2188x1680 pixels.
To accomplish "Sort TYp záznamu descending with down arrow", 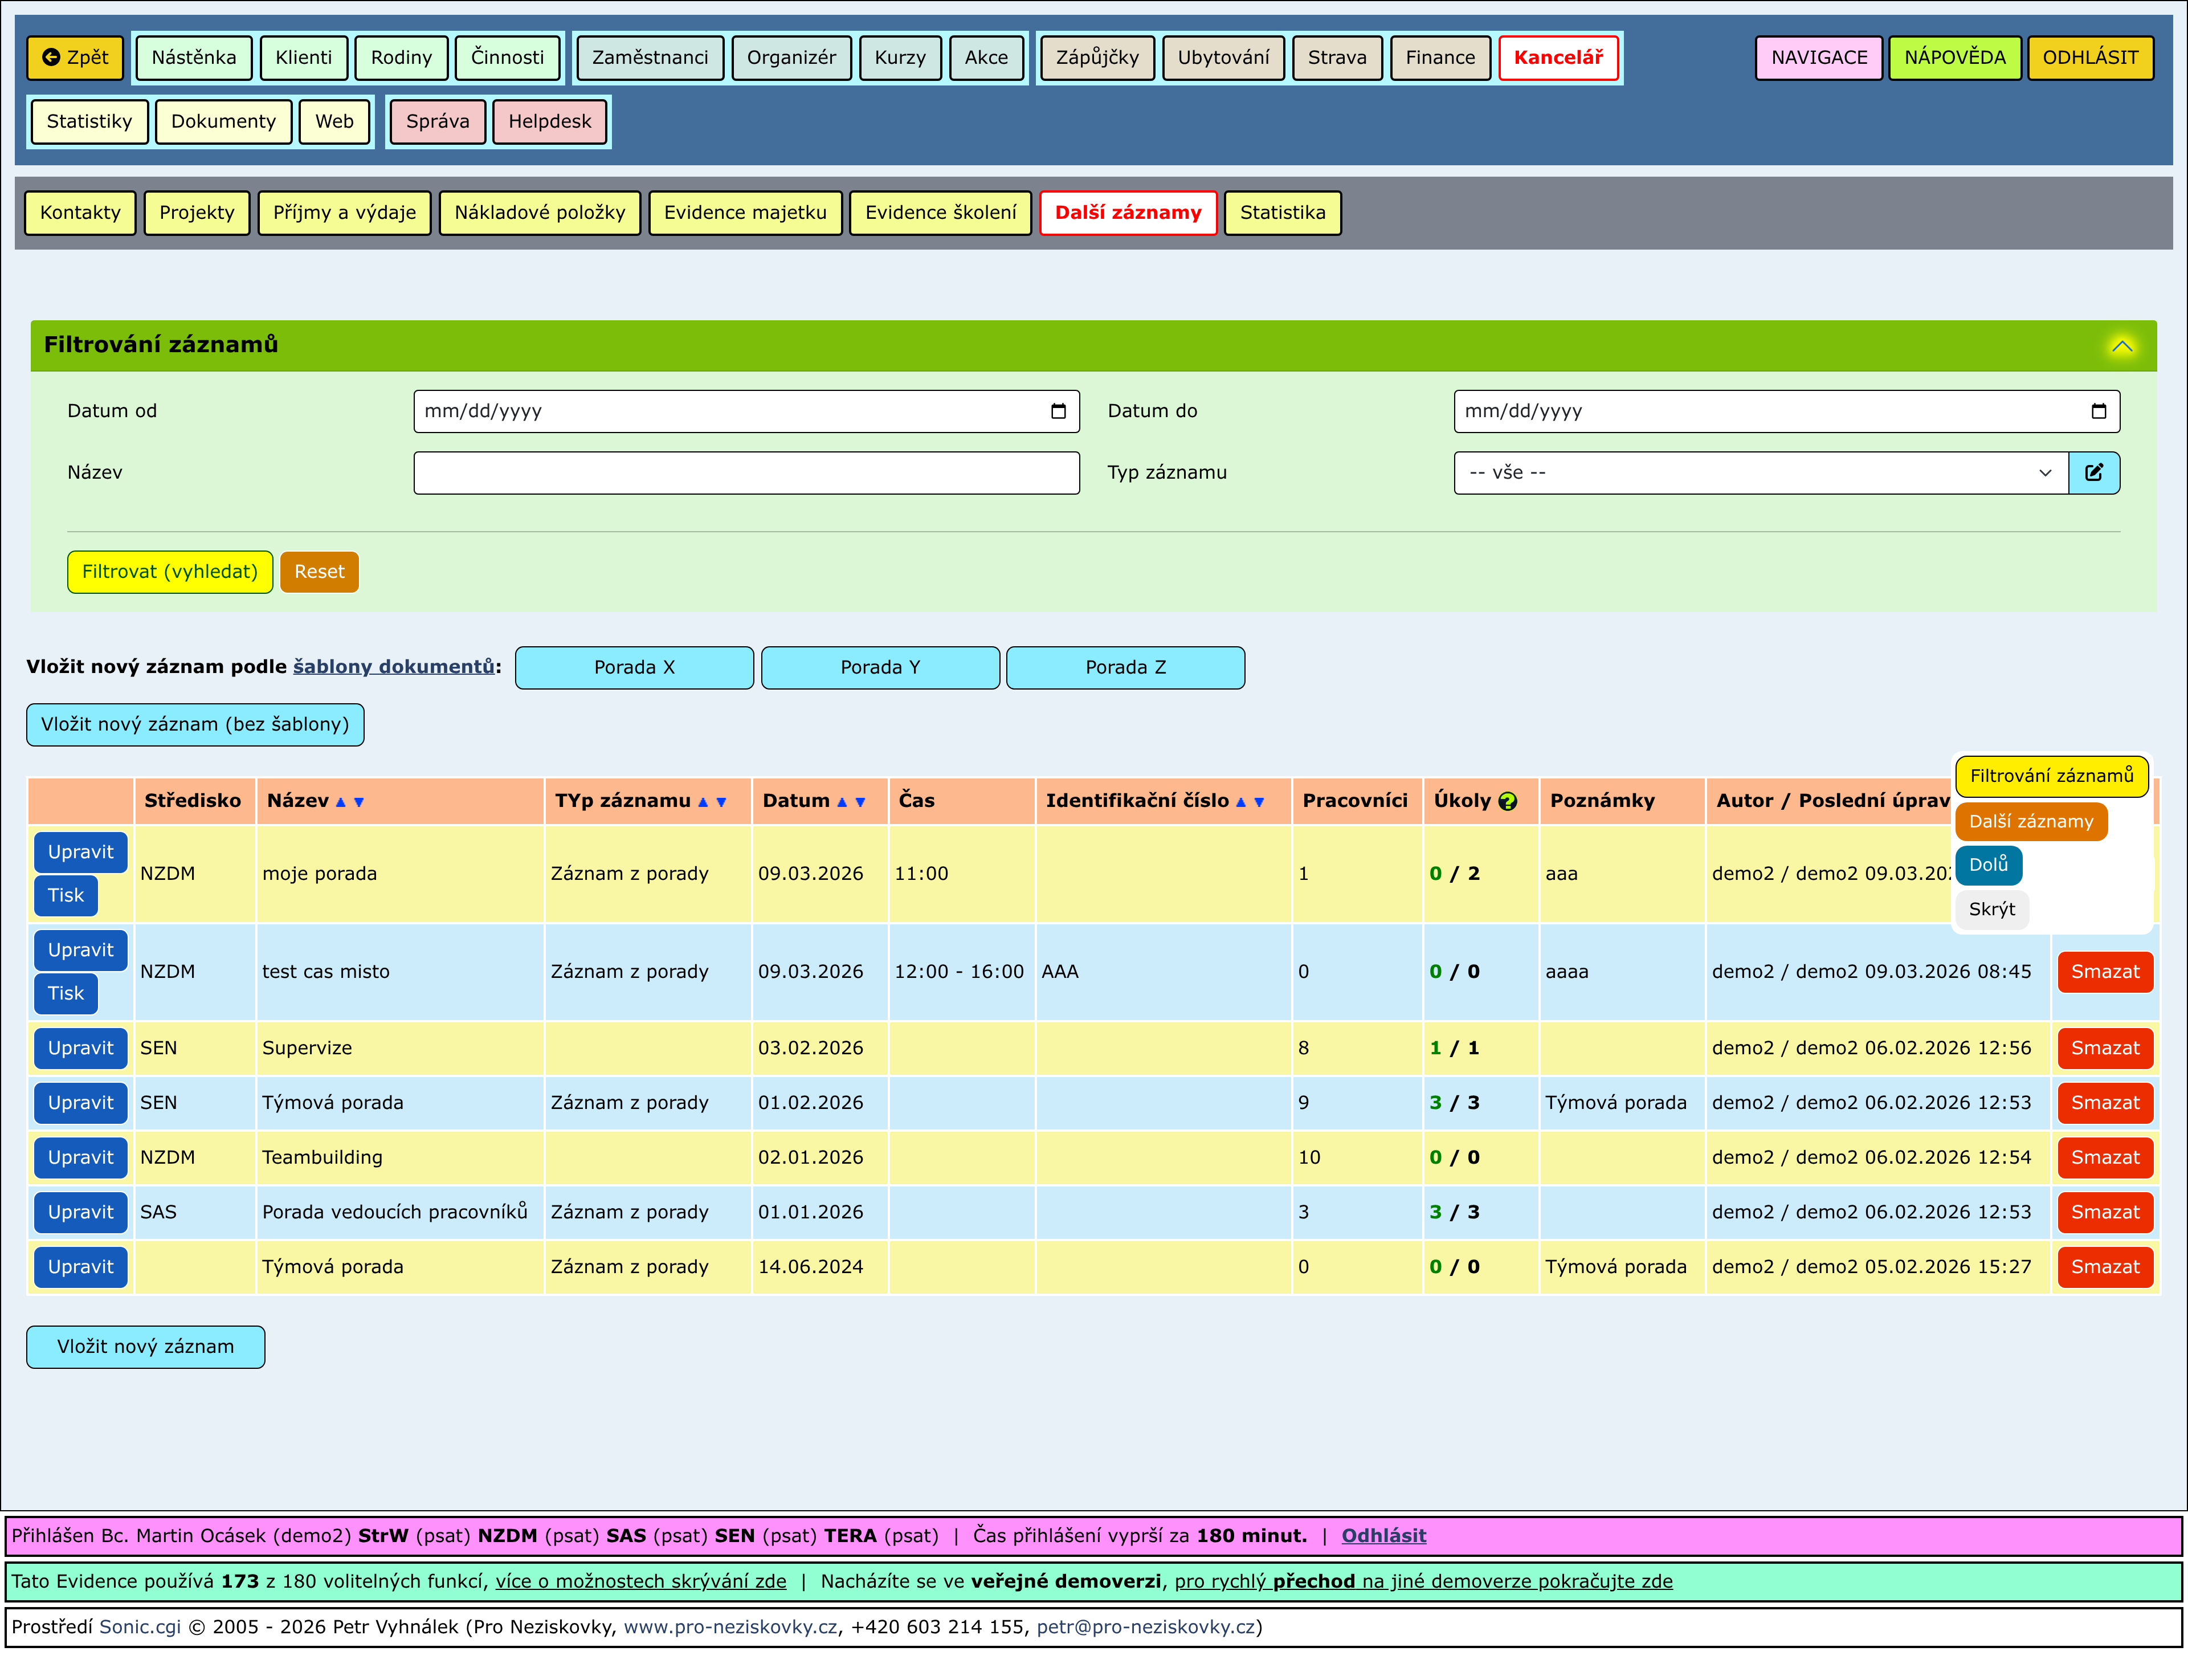I will point(721,802).
